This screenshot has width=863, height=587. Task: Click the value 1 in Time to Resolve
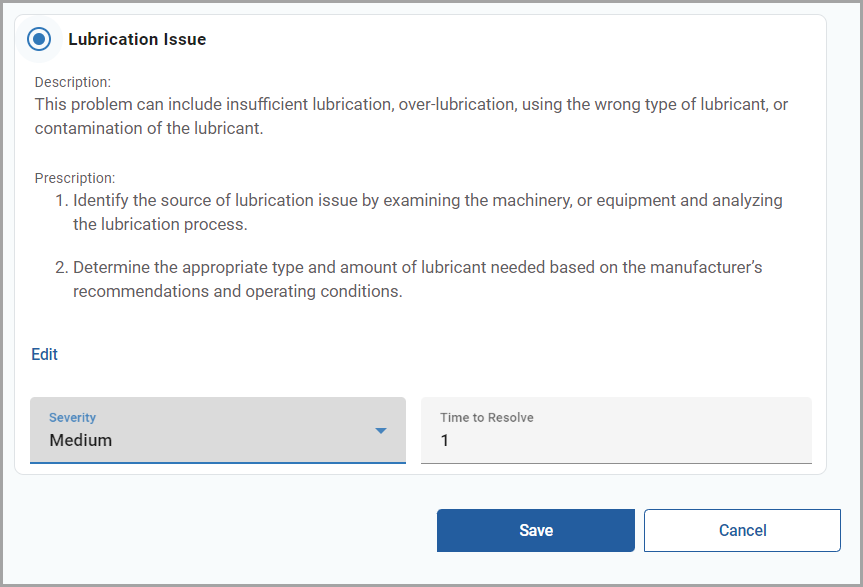click(x=445, y=440)
